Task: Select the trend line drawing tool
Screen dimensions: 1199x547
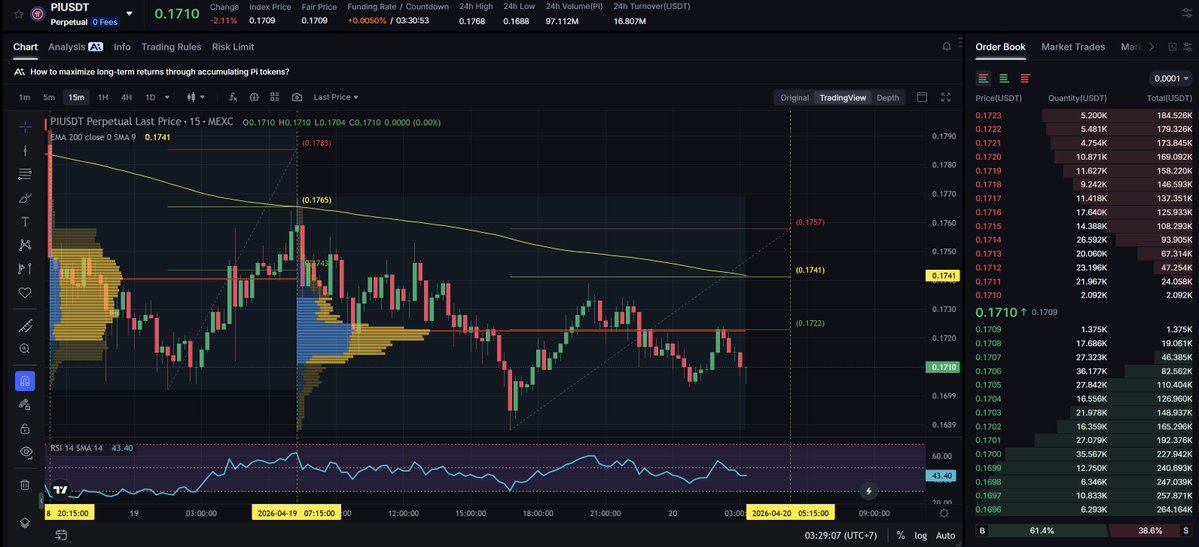Action: 24,151
